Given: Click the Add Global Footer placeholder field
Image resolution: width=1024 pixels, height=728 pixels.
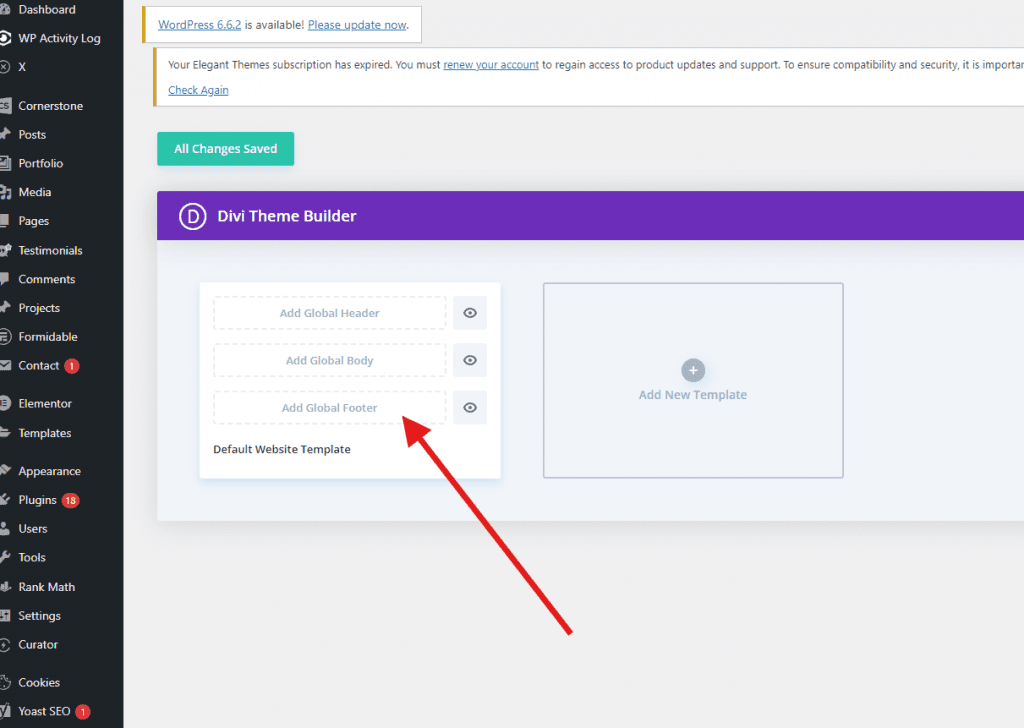Looking at the screenshot, I should (x=329, y=407).
